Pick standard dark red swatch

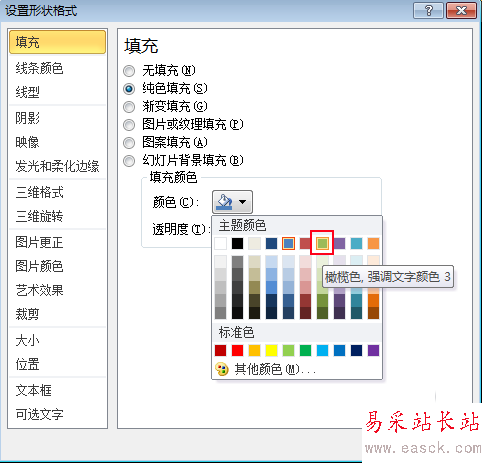click(220, 350)
